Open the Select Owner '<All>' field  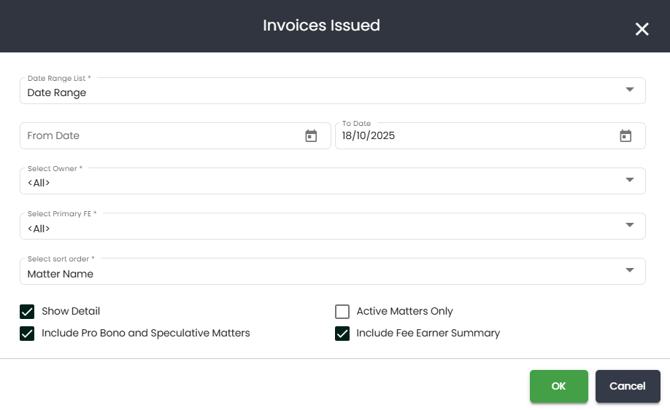[x=300, y=182]
